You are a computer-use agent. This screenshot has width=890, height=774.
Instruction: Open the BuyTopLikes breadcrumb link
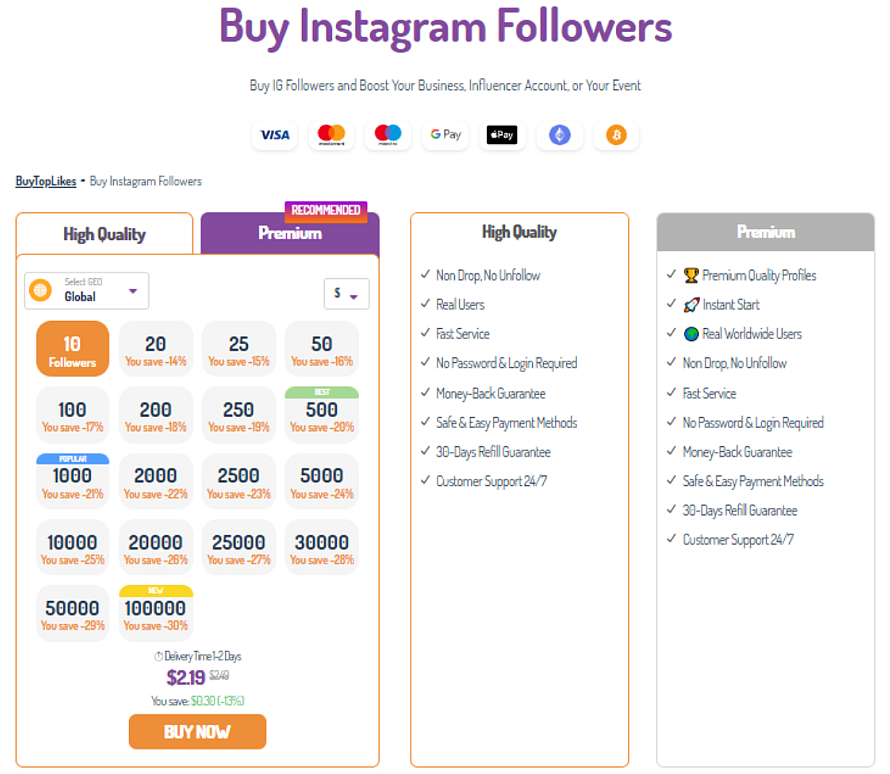(45, 182)
